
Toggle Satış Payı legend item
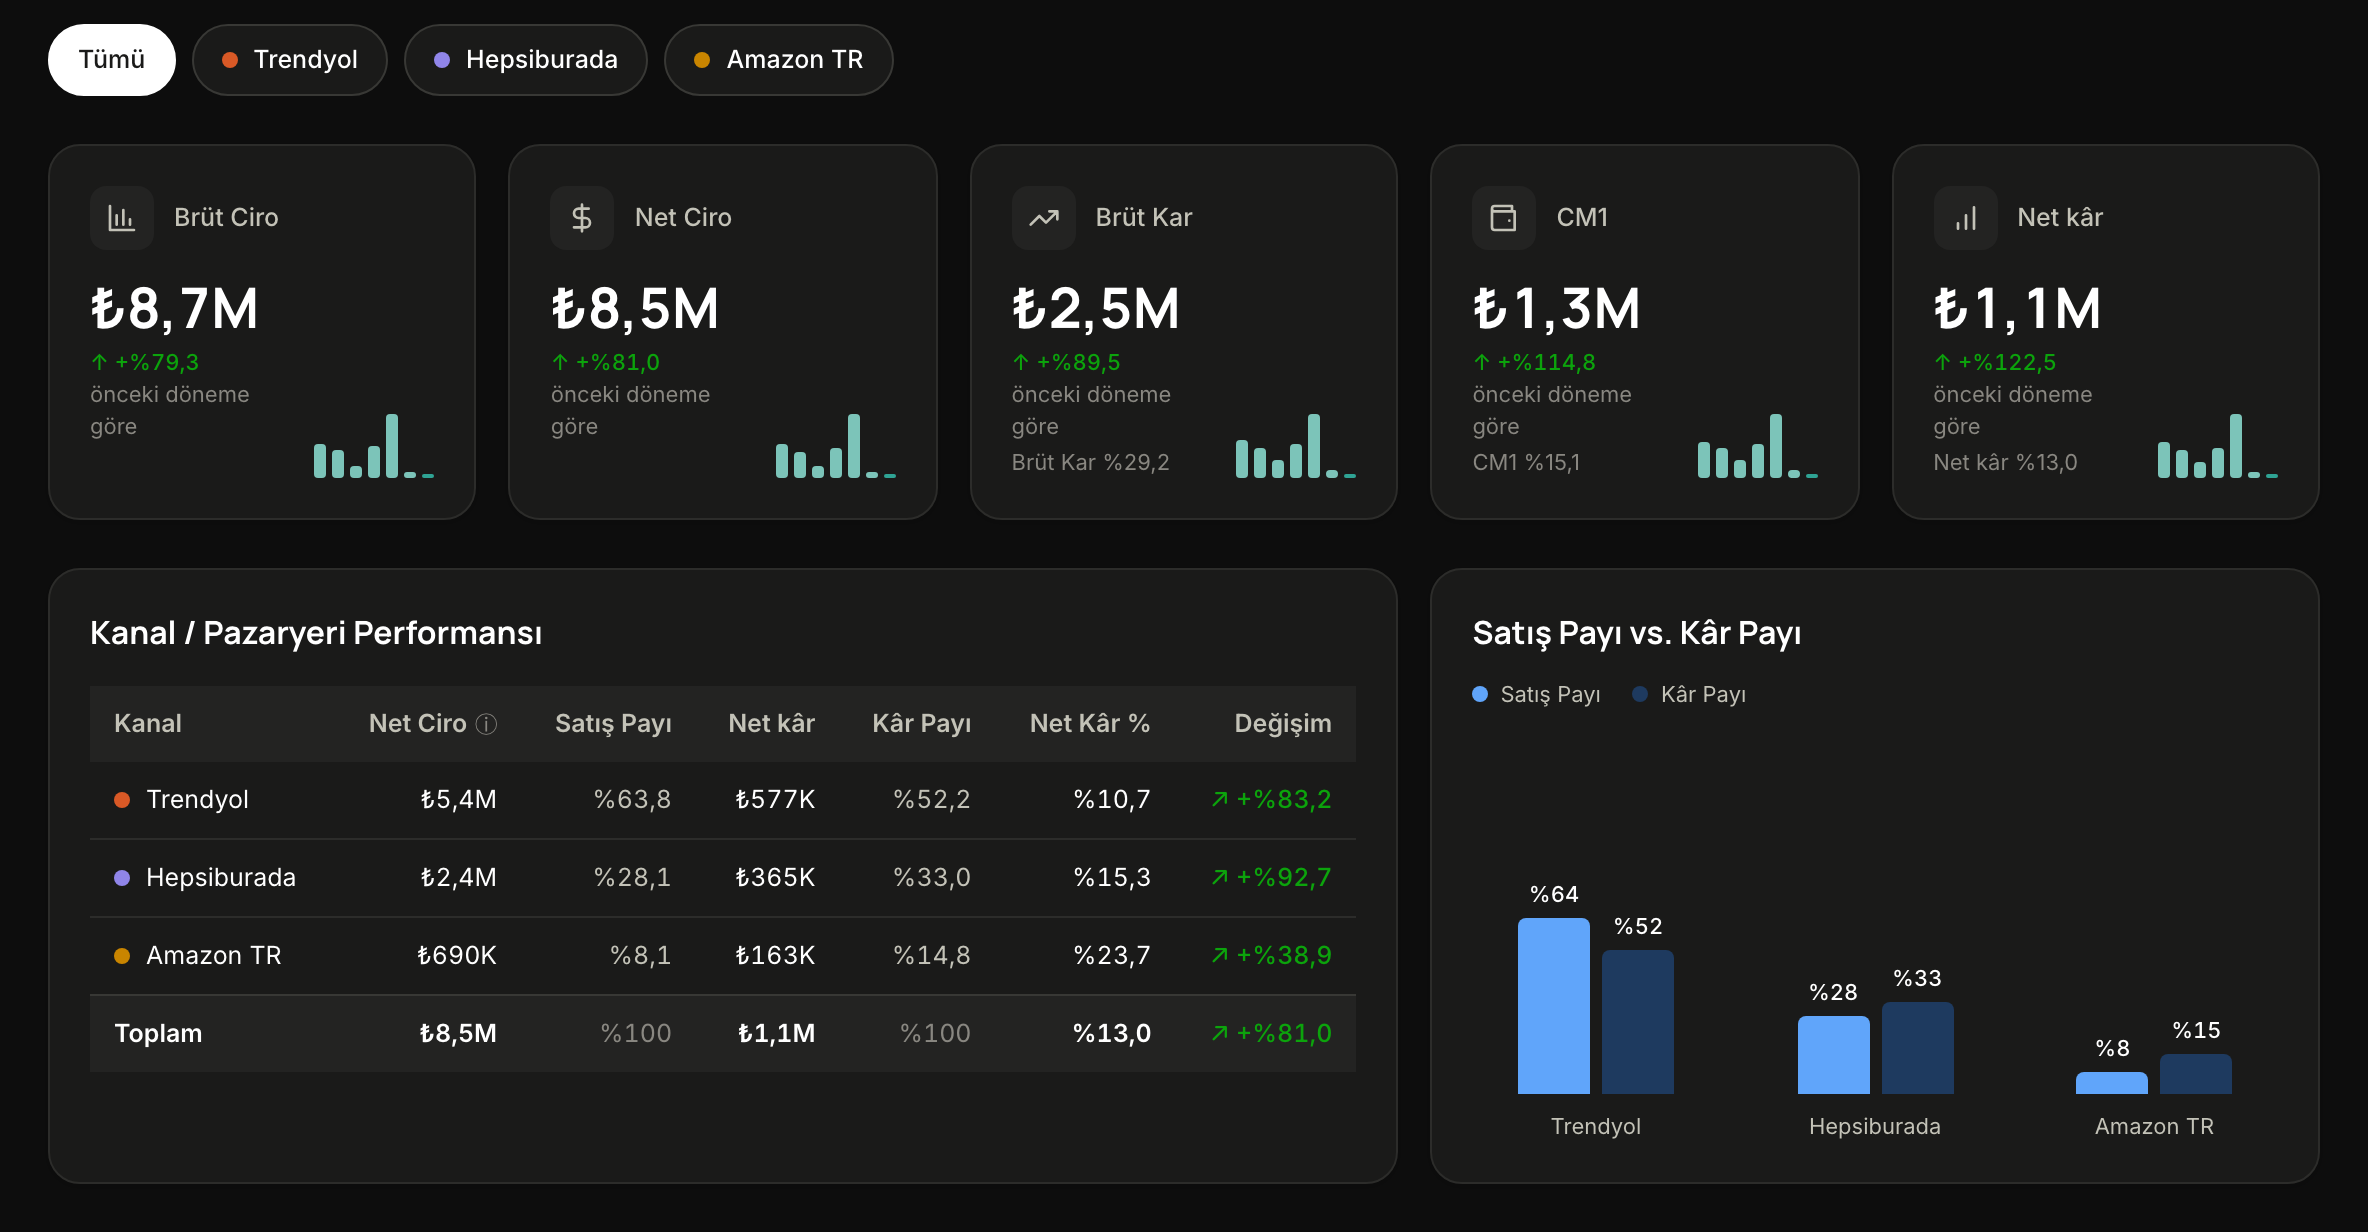click(1537, 694)
